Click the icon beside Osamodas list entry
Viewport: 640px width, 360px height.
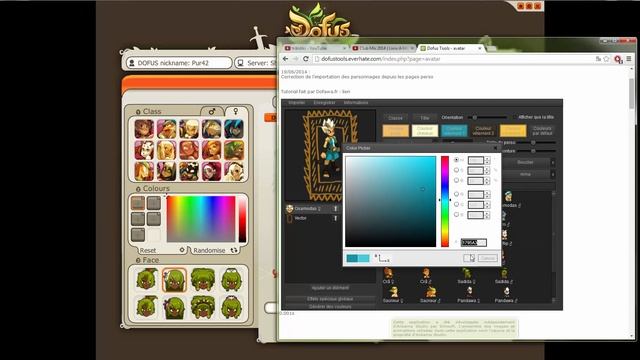[x=336, y=209]
